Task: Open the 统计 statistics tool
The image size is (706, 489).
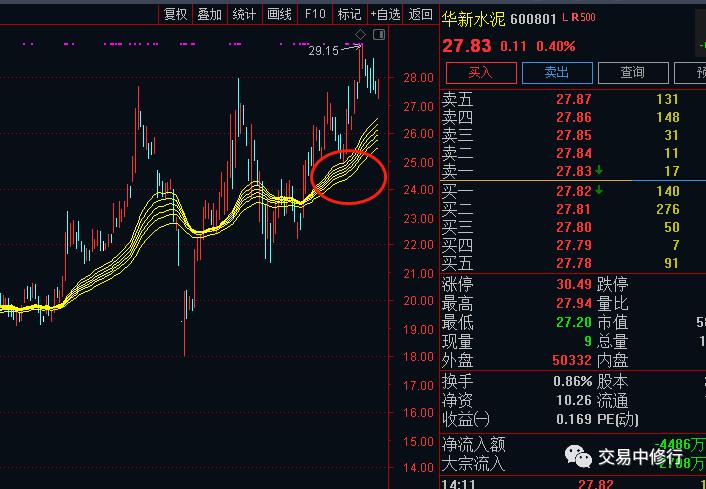Action: 244,14
